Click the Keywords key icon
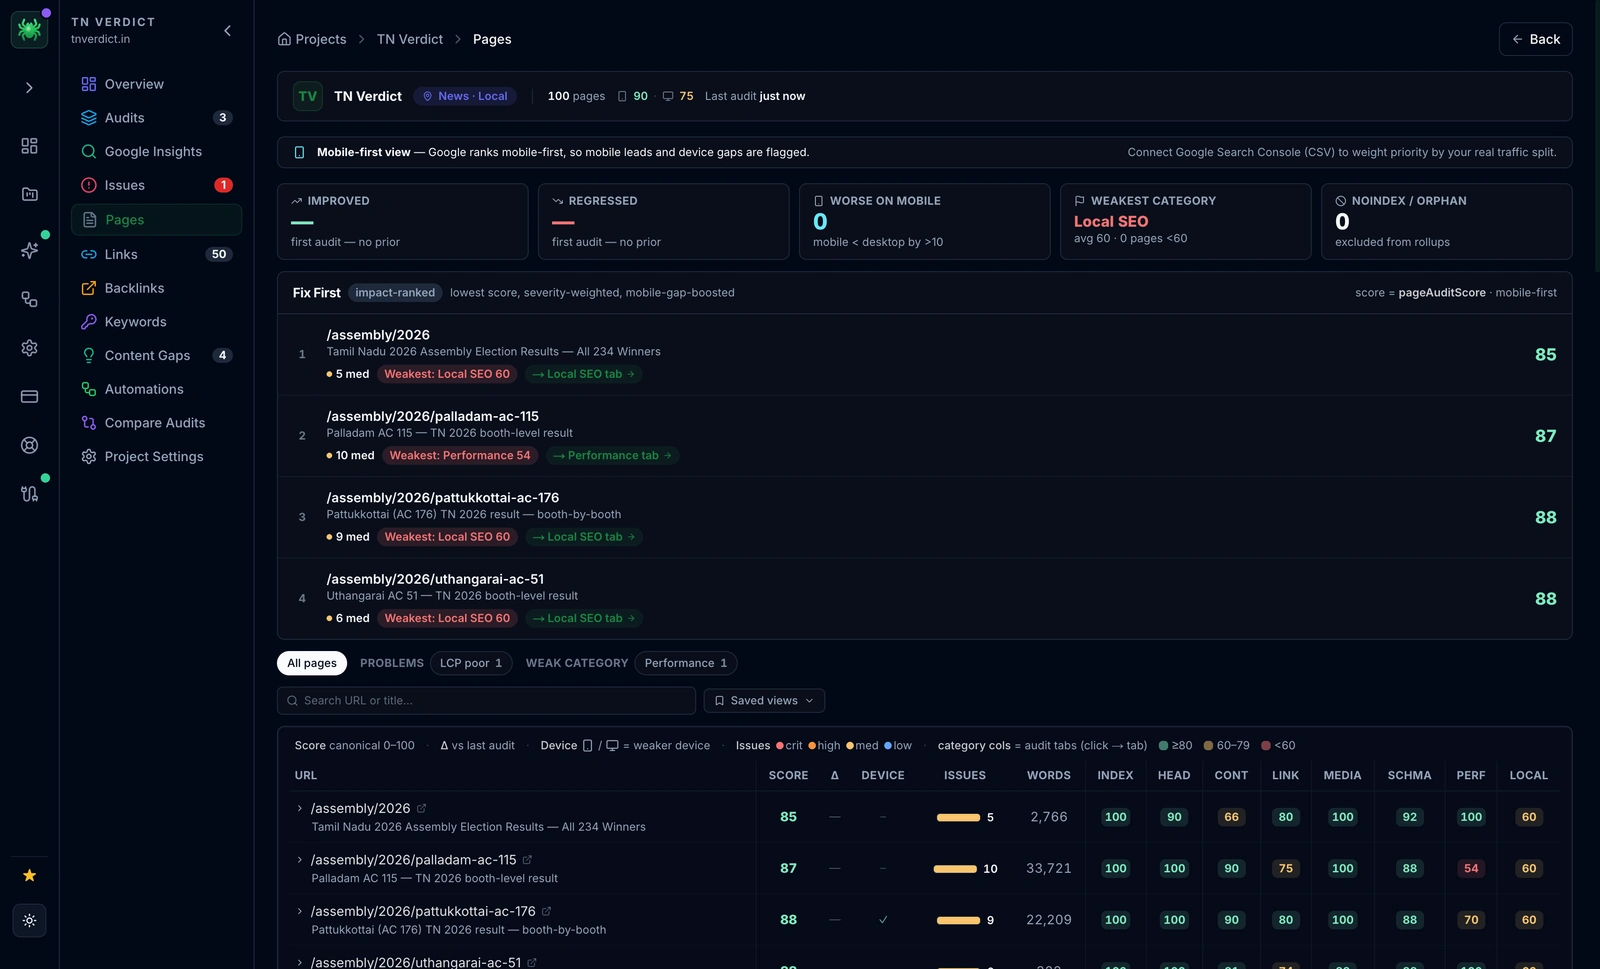Image resolution: width=1600 pixels, height=969 pixels. 89,322
